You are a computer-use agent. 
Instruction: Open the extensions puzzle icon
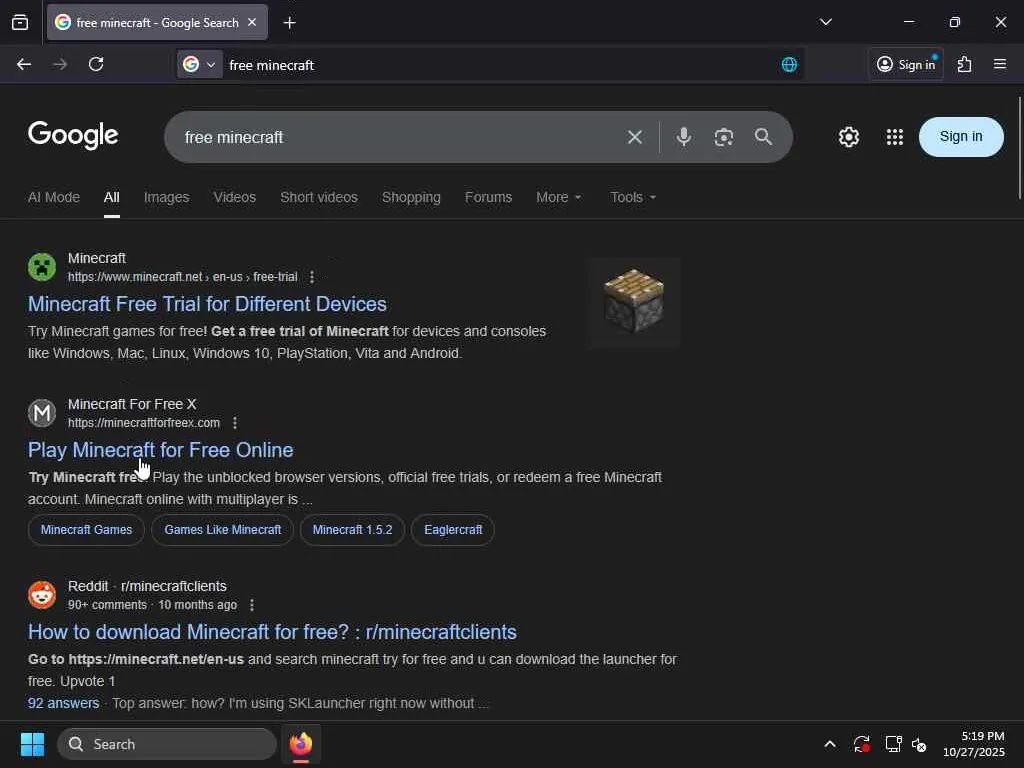coord(965,64)
